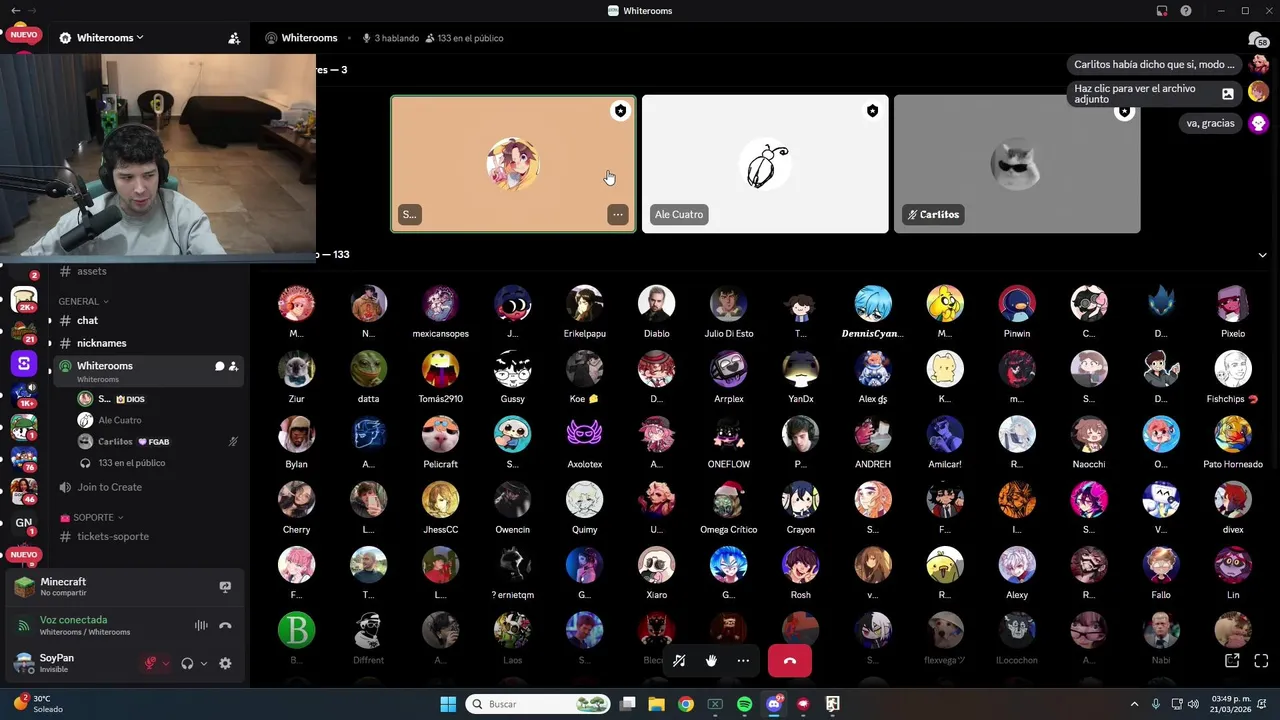Click audience member Fishchips' avatar
The width and height of the screenshot is (1280, 720).
[1233, 369]
